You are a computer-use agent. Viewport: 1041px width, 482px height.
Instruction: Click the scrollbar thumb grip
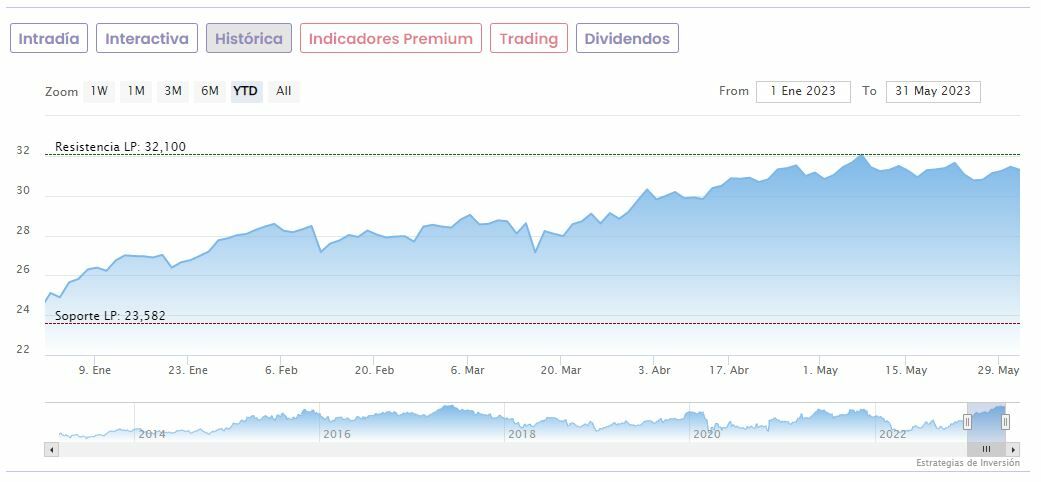(986, 450)
